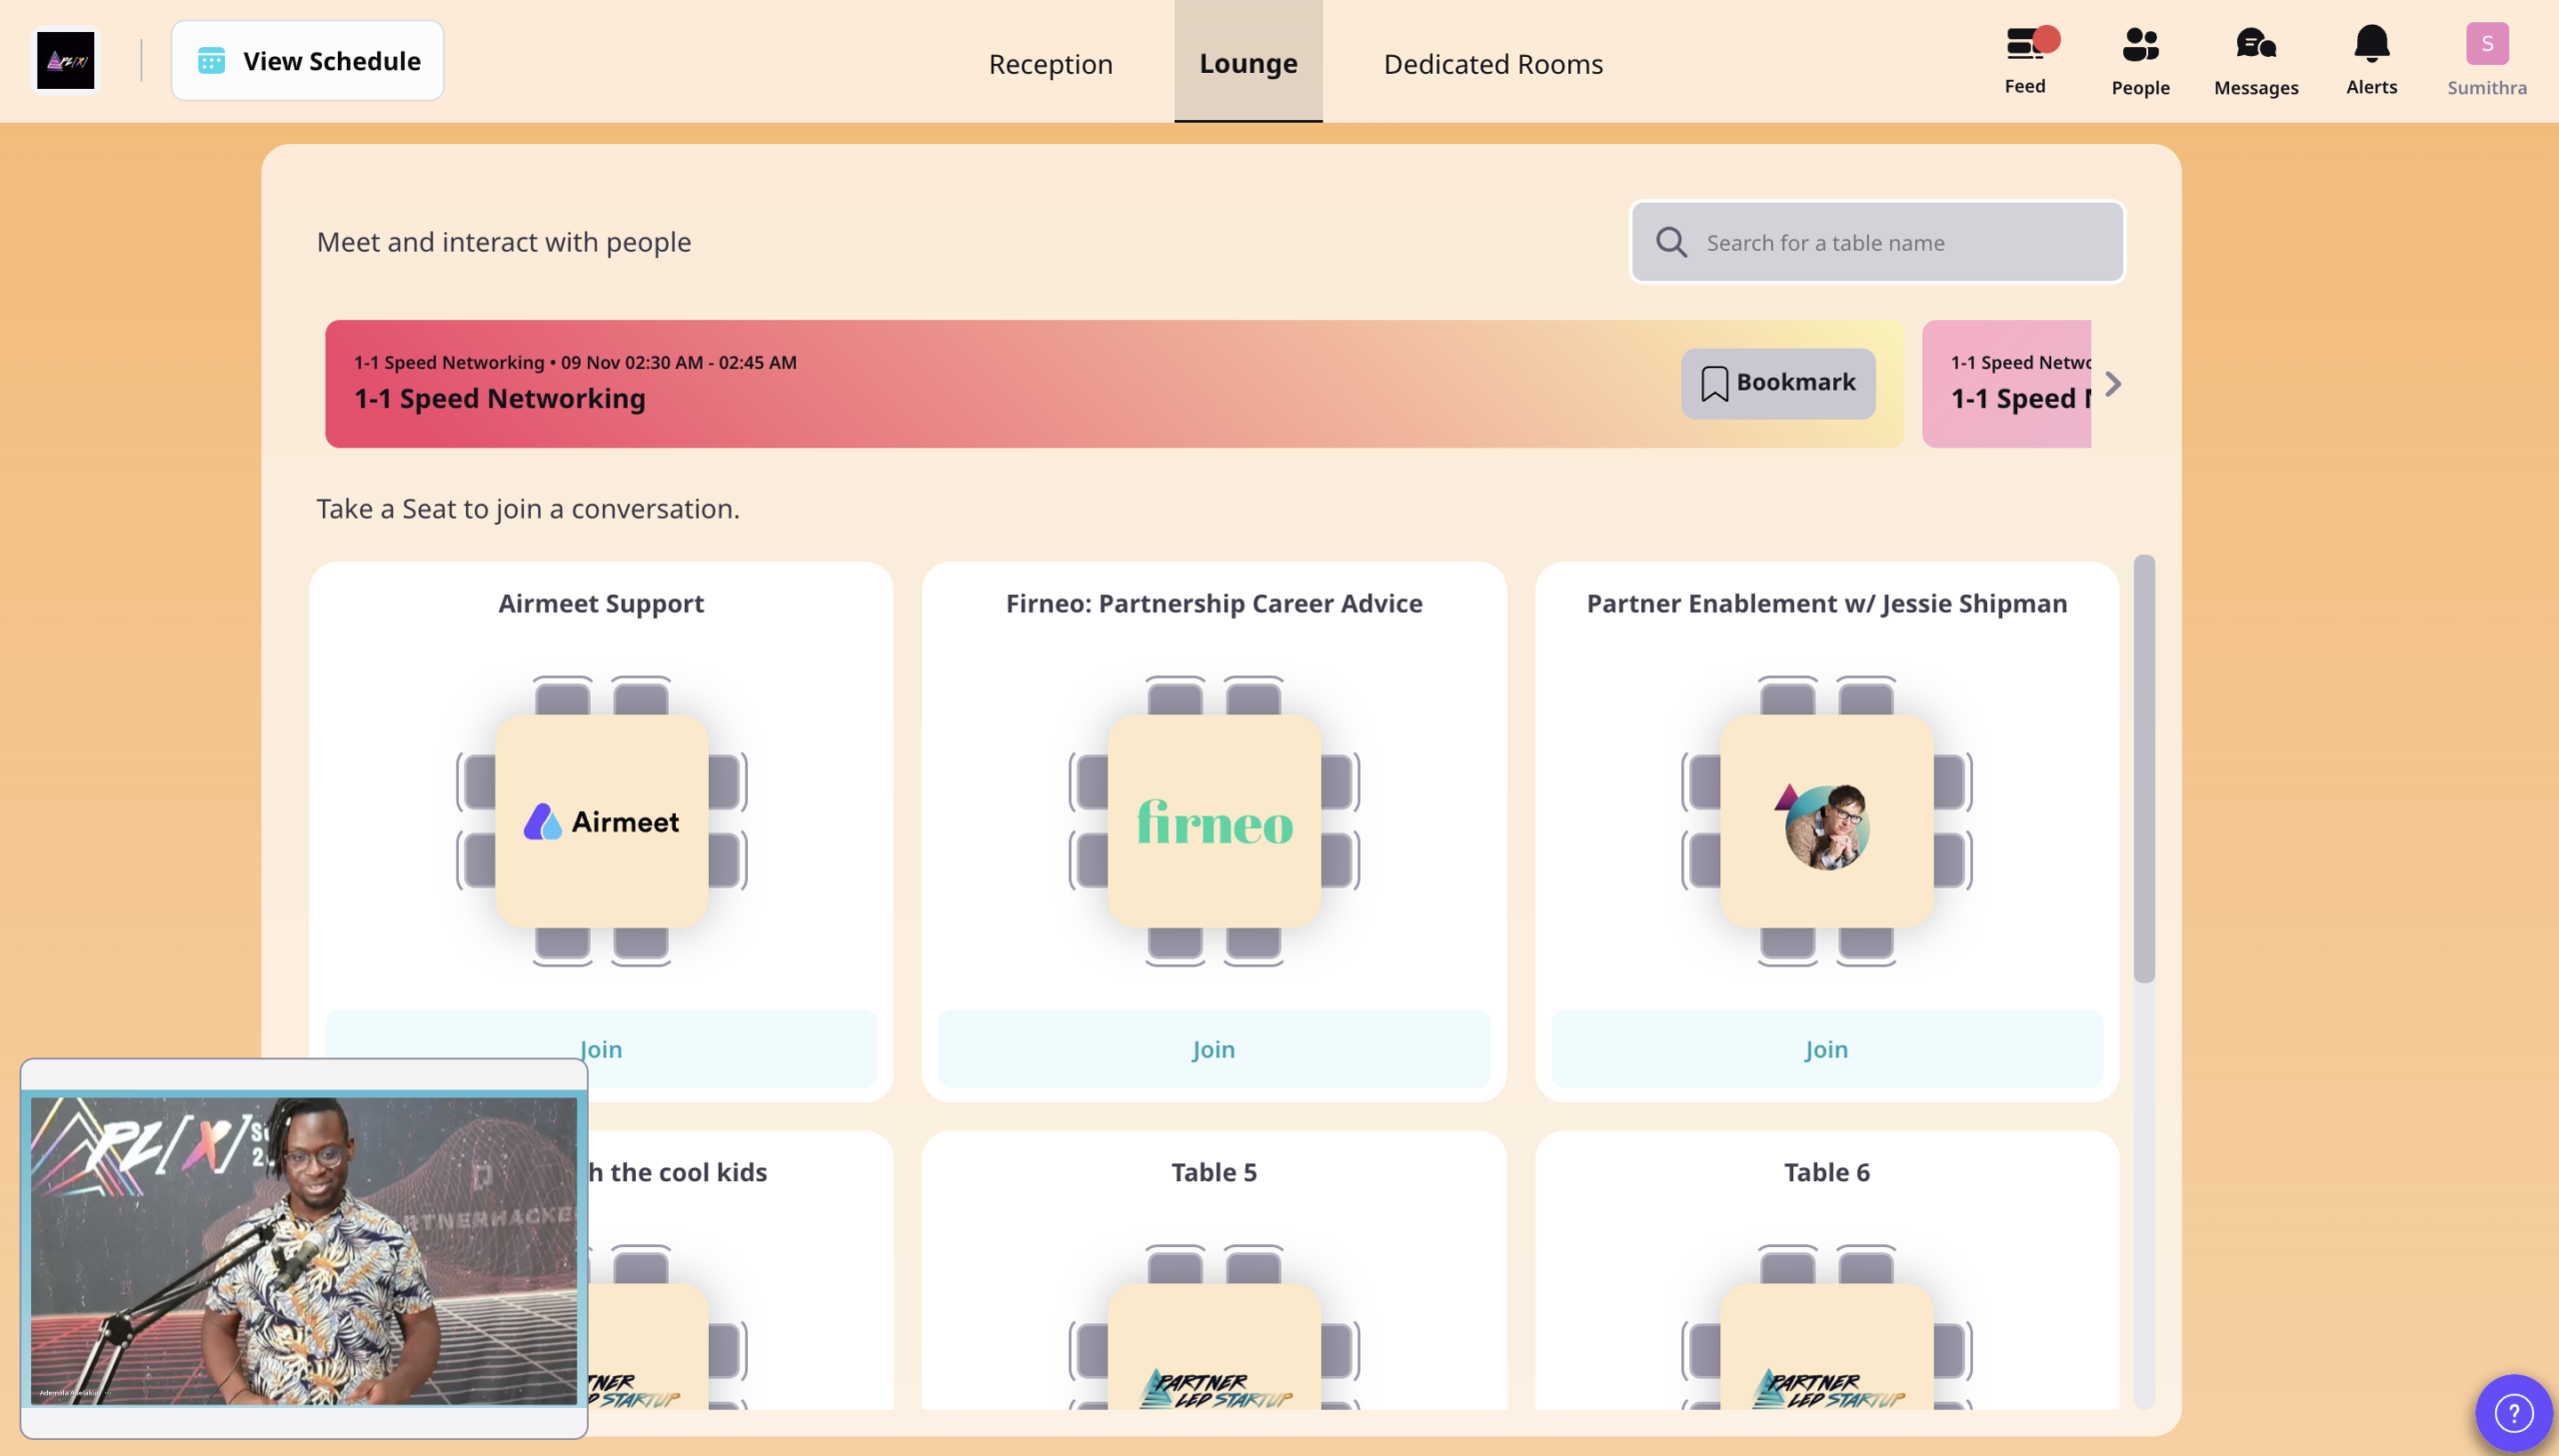Show next session with the chevron arrow

click(2112, 384)
